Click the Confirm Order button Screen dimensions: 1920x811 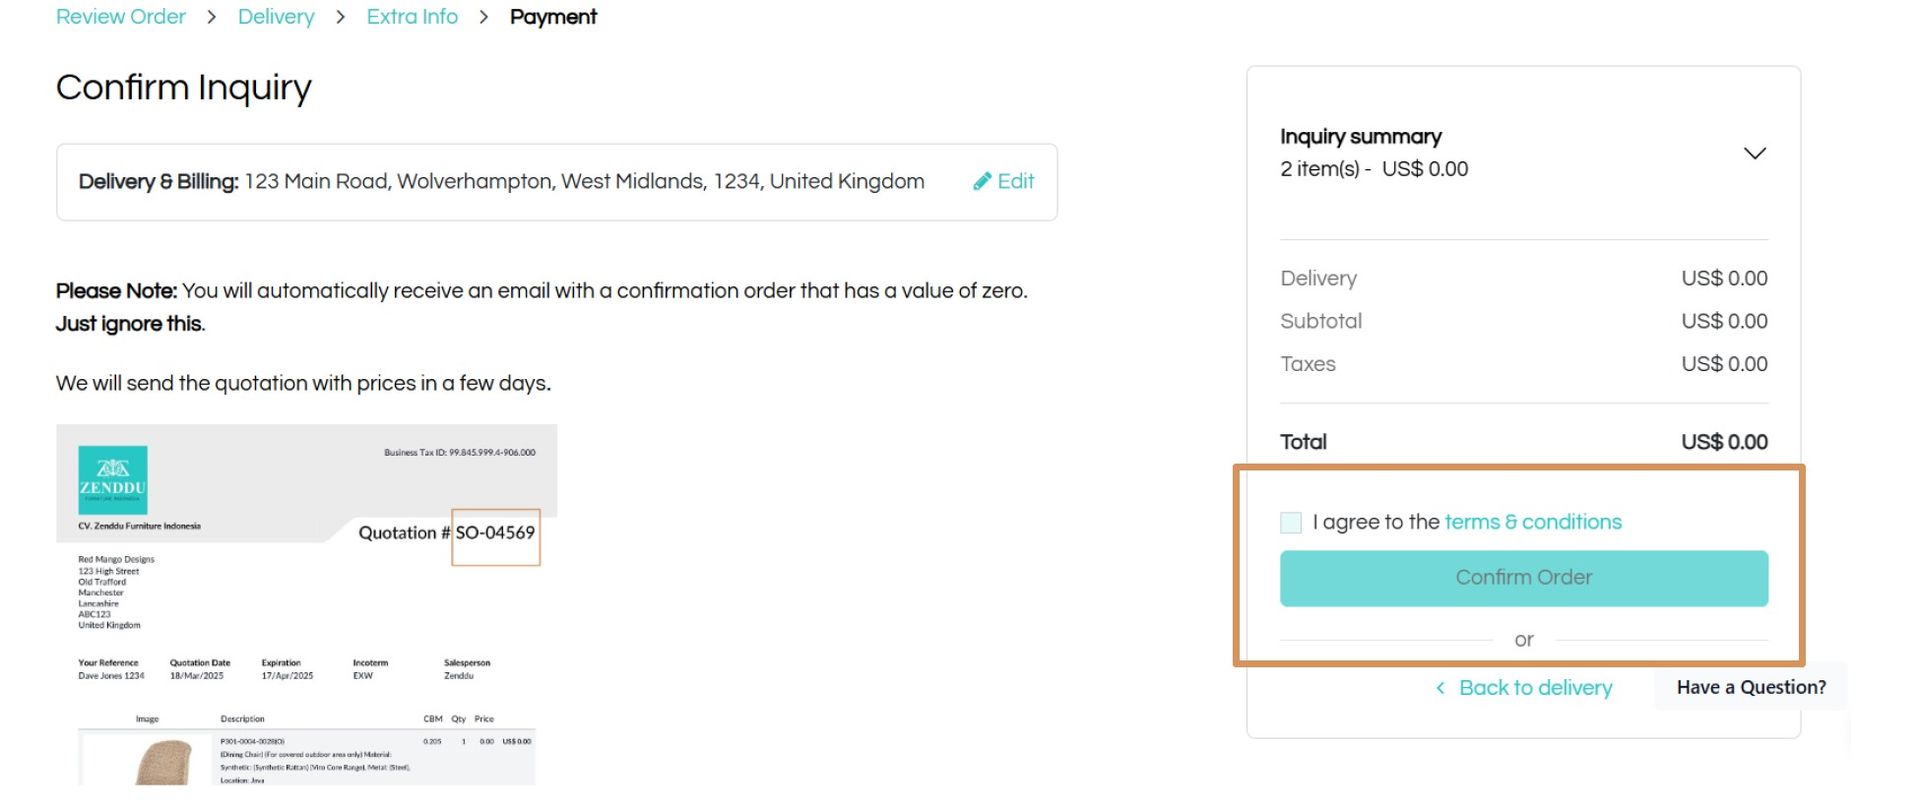pos(1523,578)
